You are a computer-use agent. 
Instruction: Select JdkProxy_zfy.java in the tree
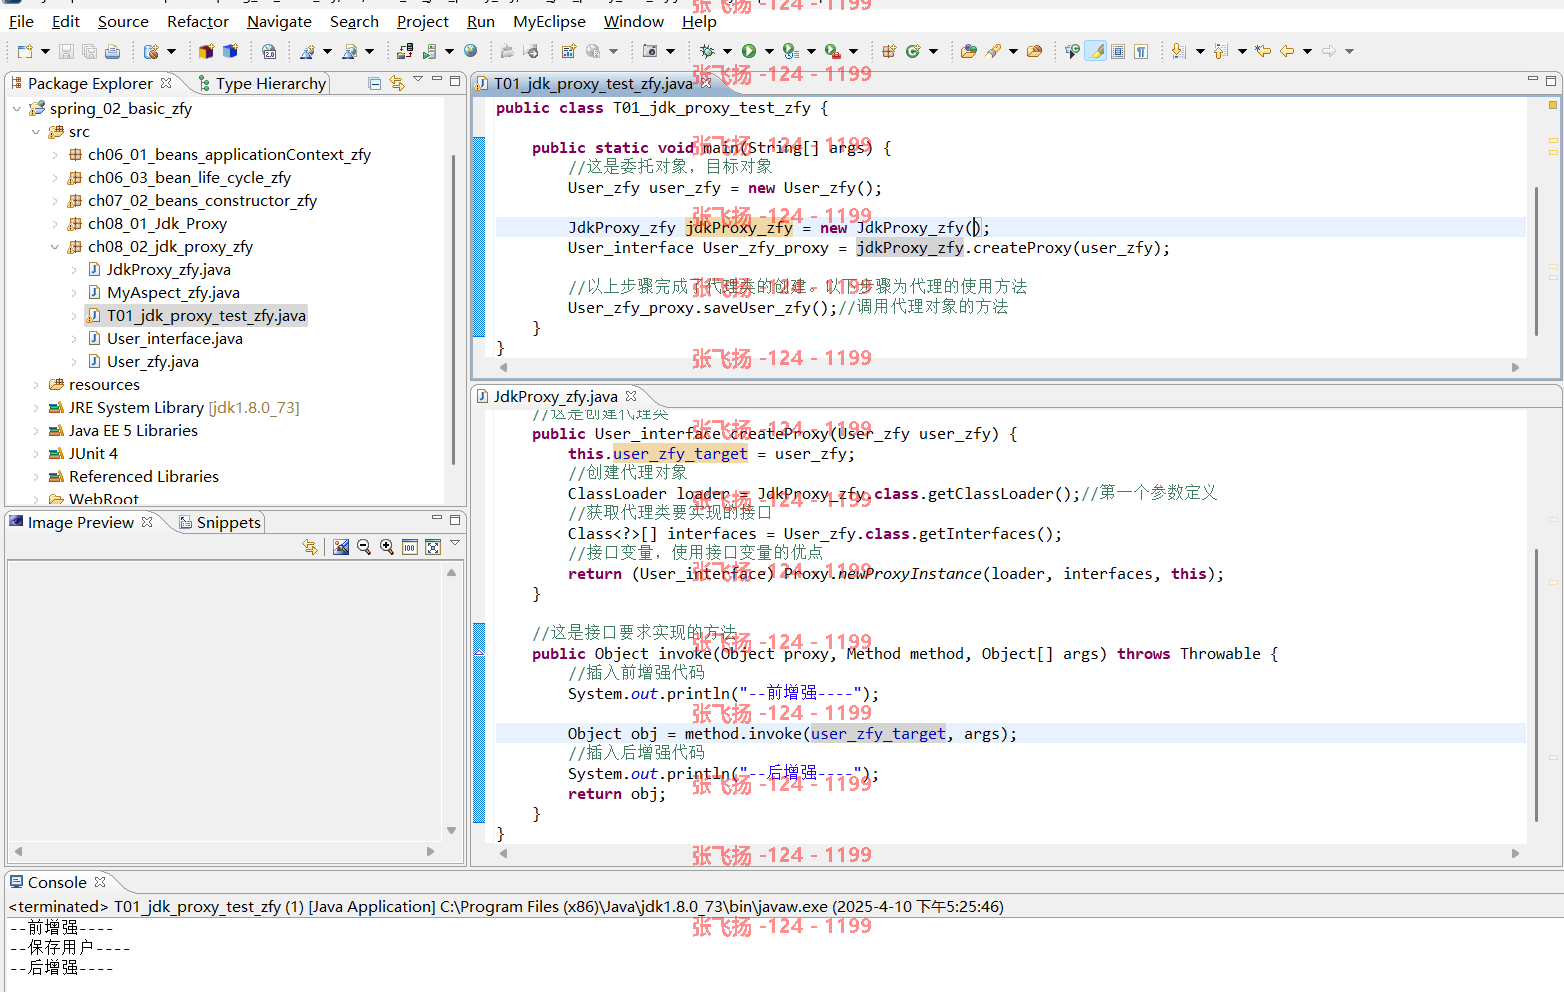169,270
